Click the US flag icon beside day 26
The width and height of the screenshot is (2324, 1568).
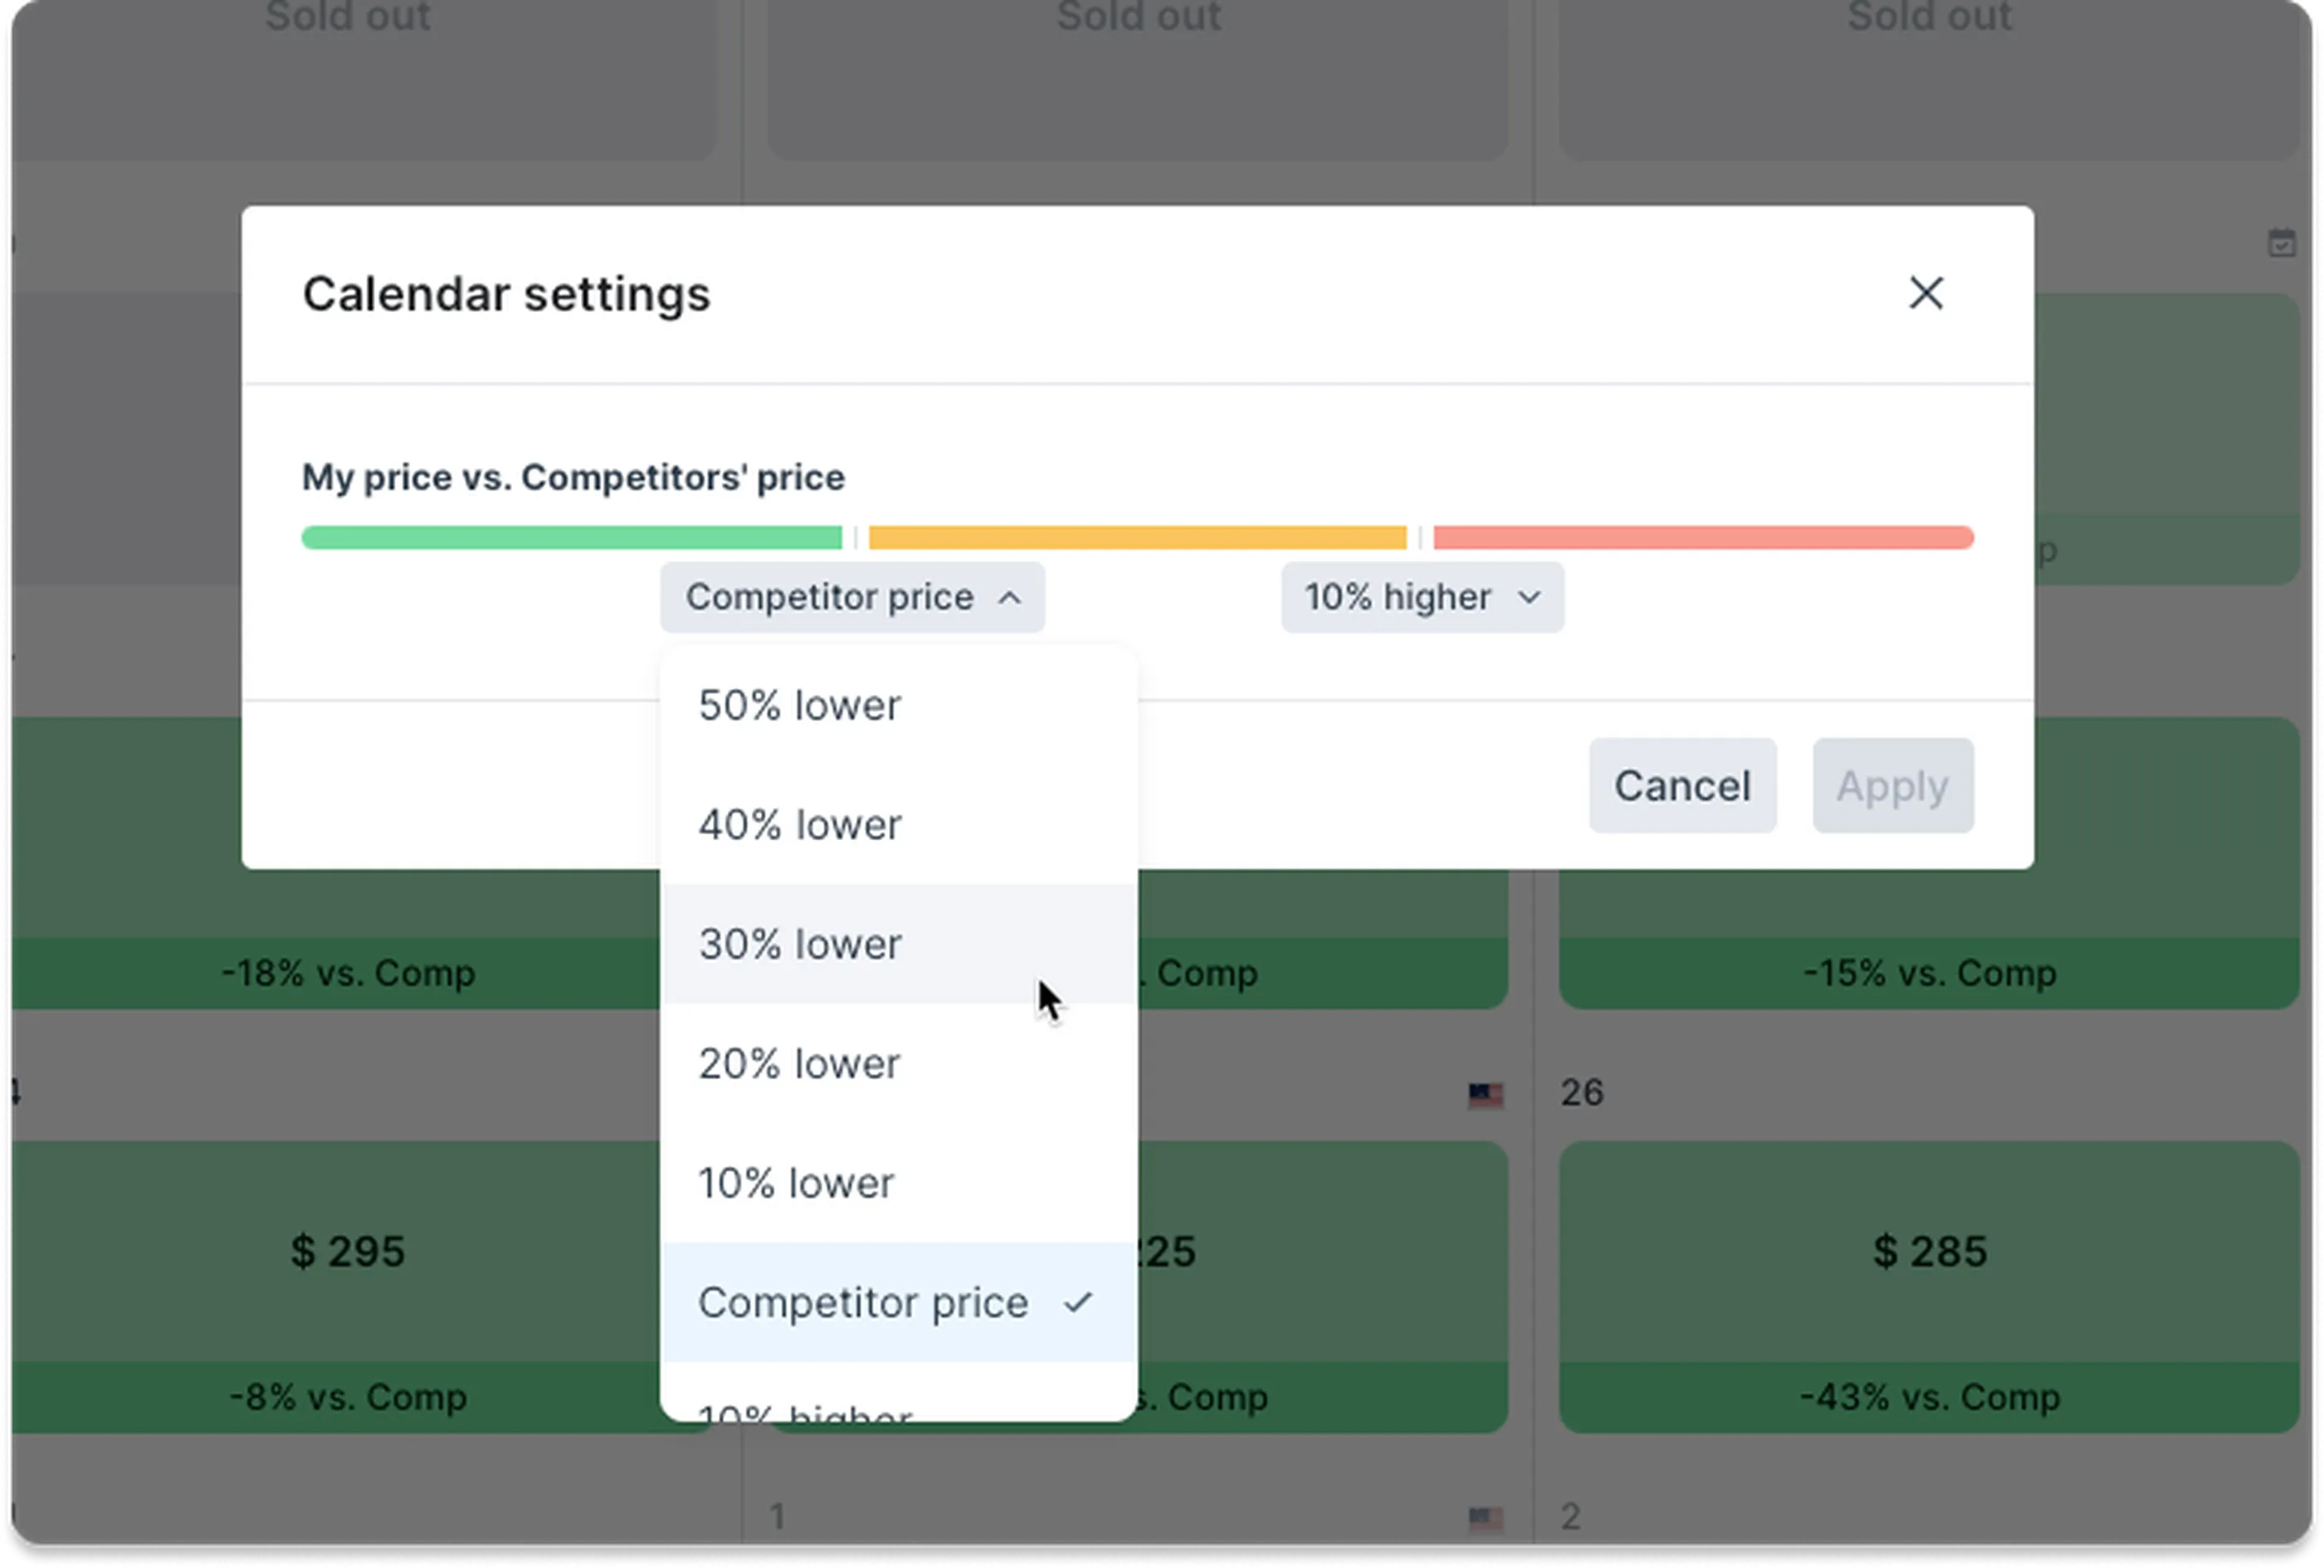click(1485, 1095)
